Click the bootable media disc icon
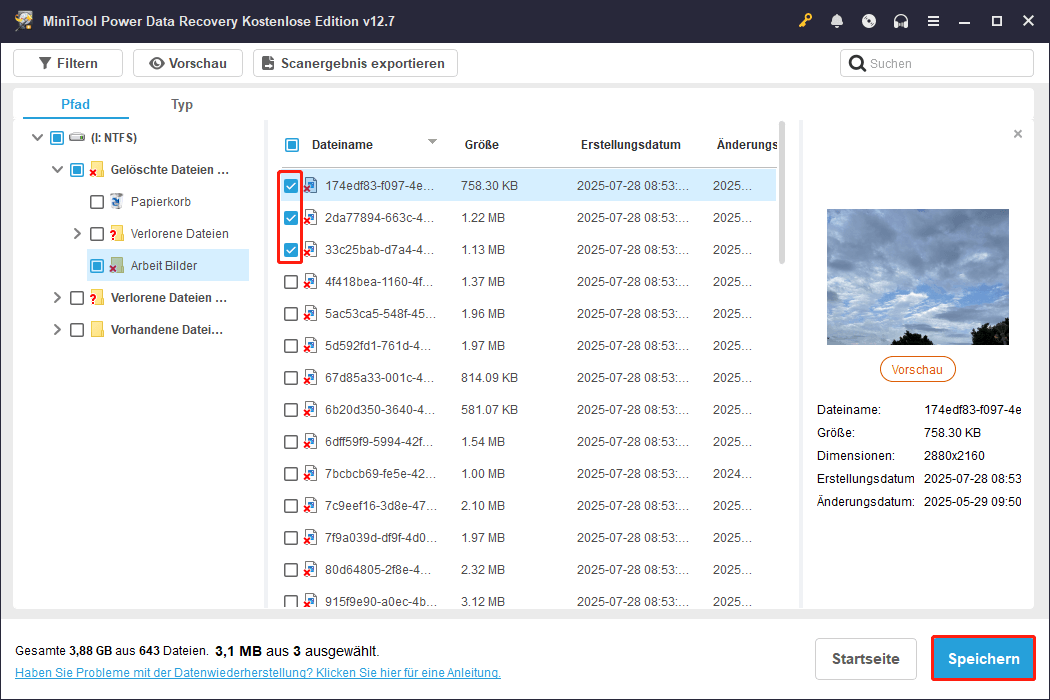The image size is (1050, 700). pos(869,20)
